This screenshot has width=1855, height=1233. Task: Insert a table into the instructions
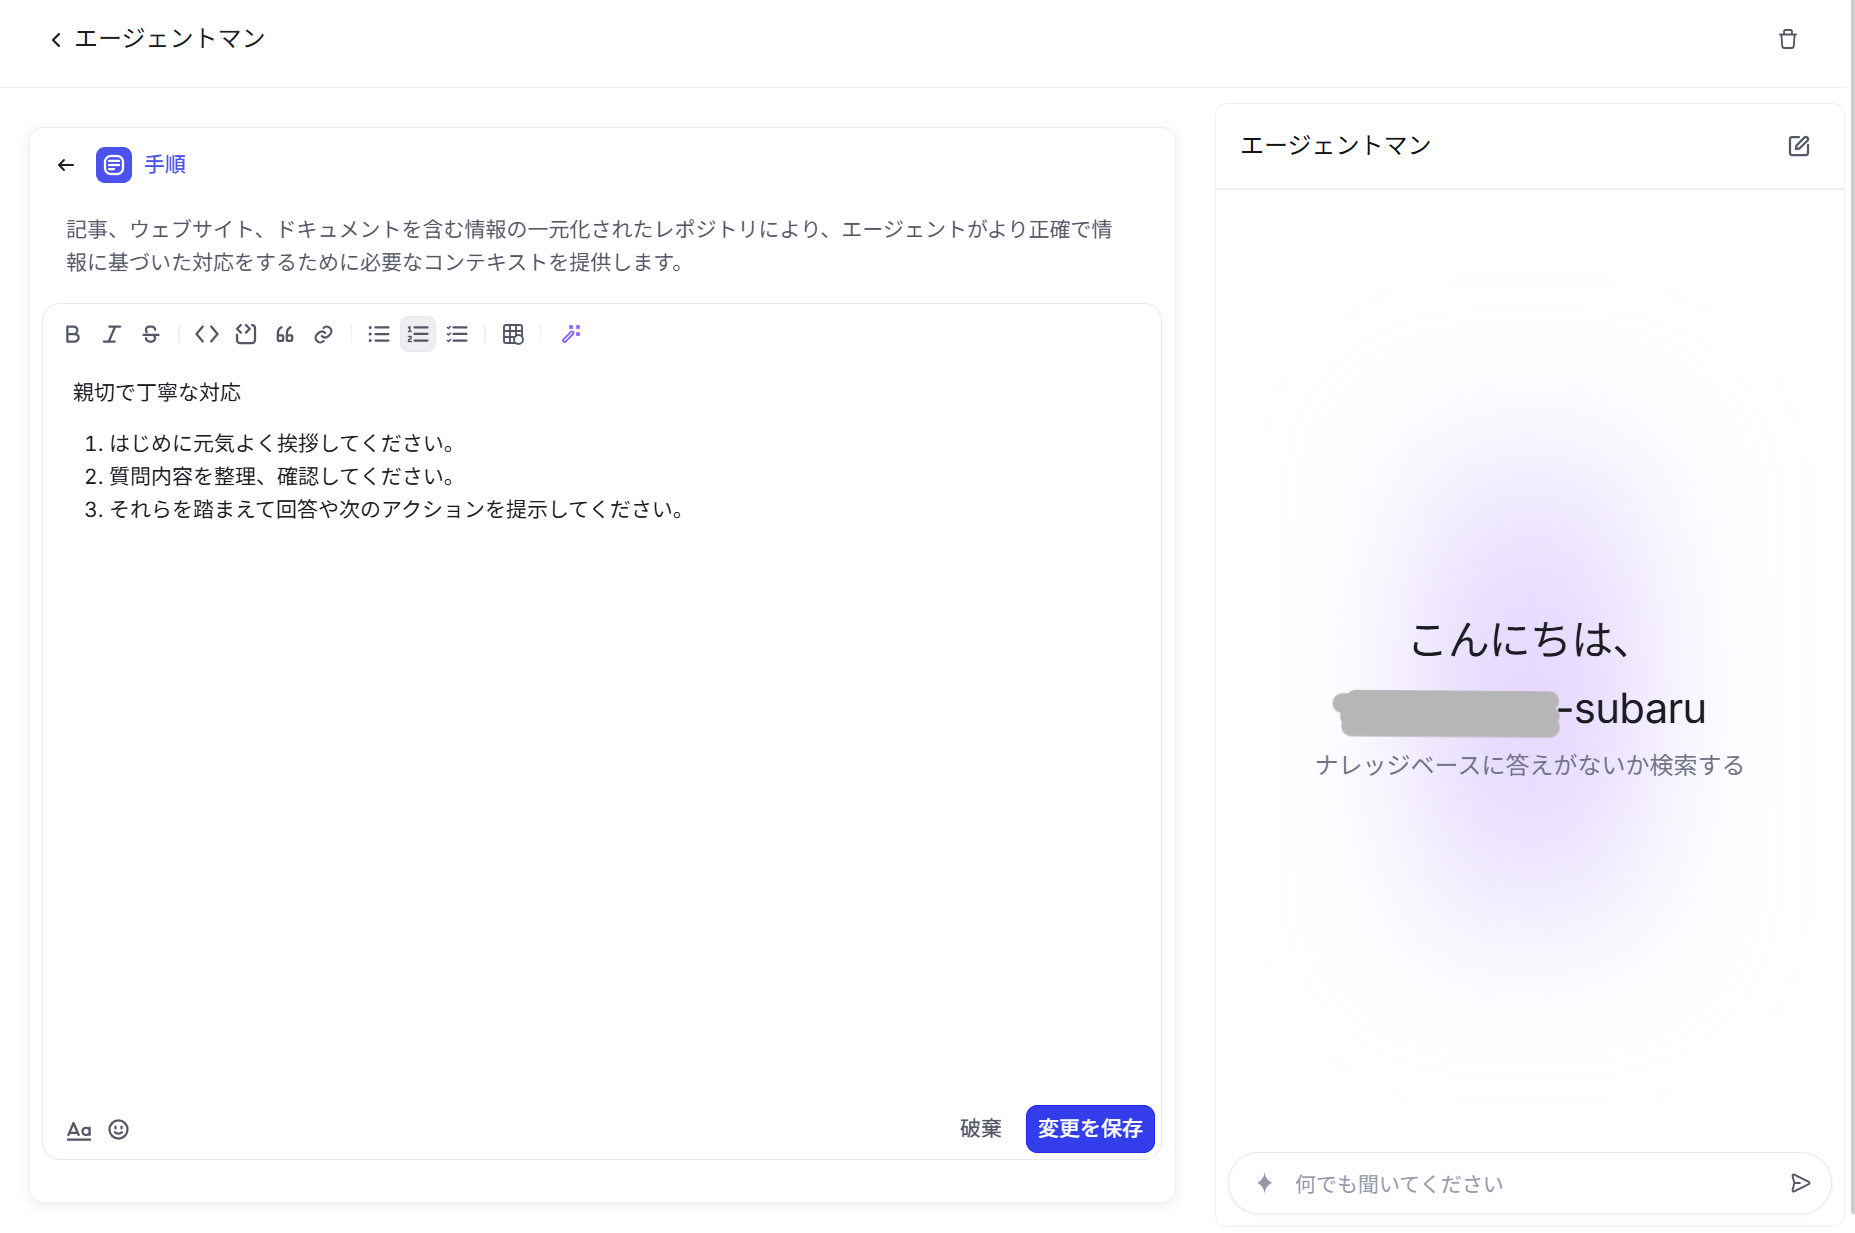(x=513, y=334)
